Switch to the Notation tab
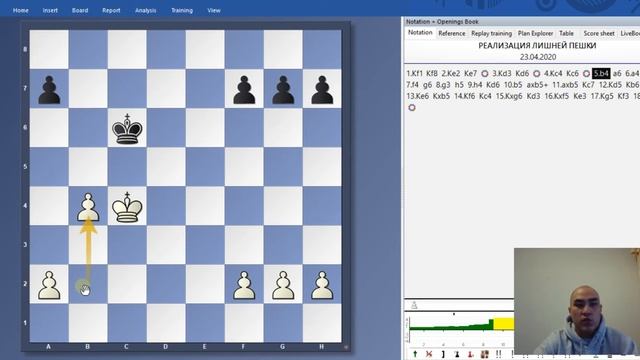Screen dimensions: 640x360 [420, 33]
